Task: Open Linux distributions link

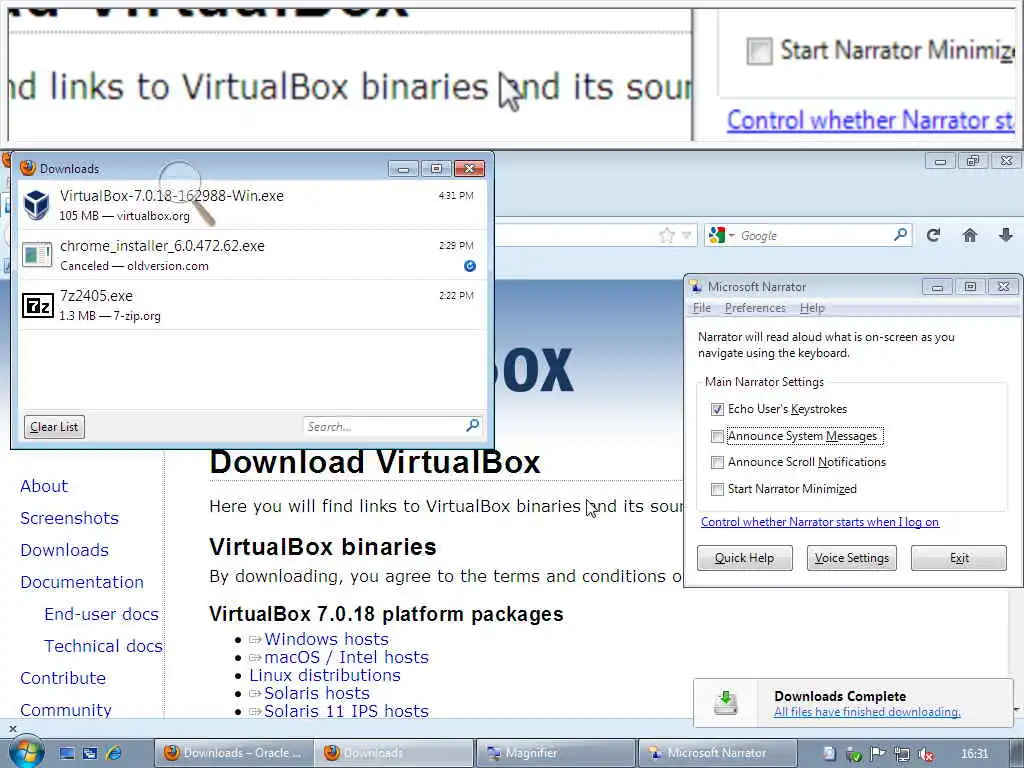Action: click(x=325, y=675)
